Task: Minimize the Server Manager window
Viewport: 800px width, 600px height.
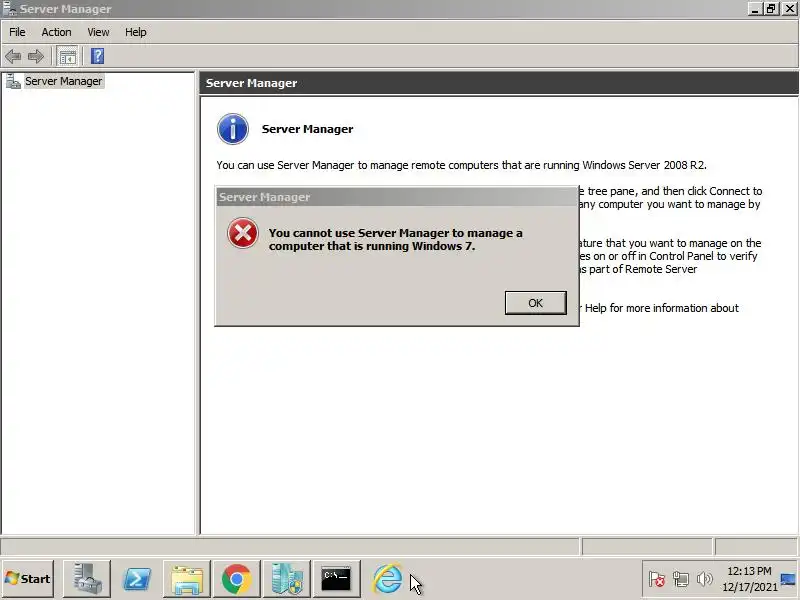Action: pos(755,9)
